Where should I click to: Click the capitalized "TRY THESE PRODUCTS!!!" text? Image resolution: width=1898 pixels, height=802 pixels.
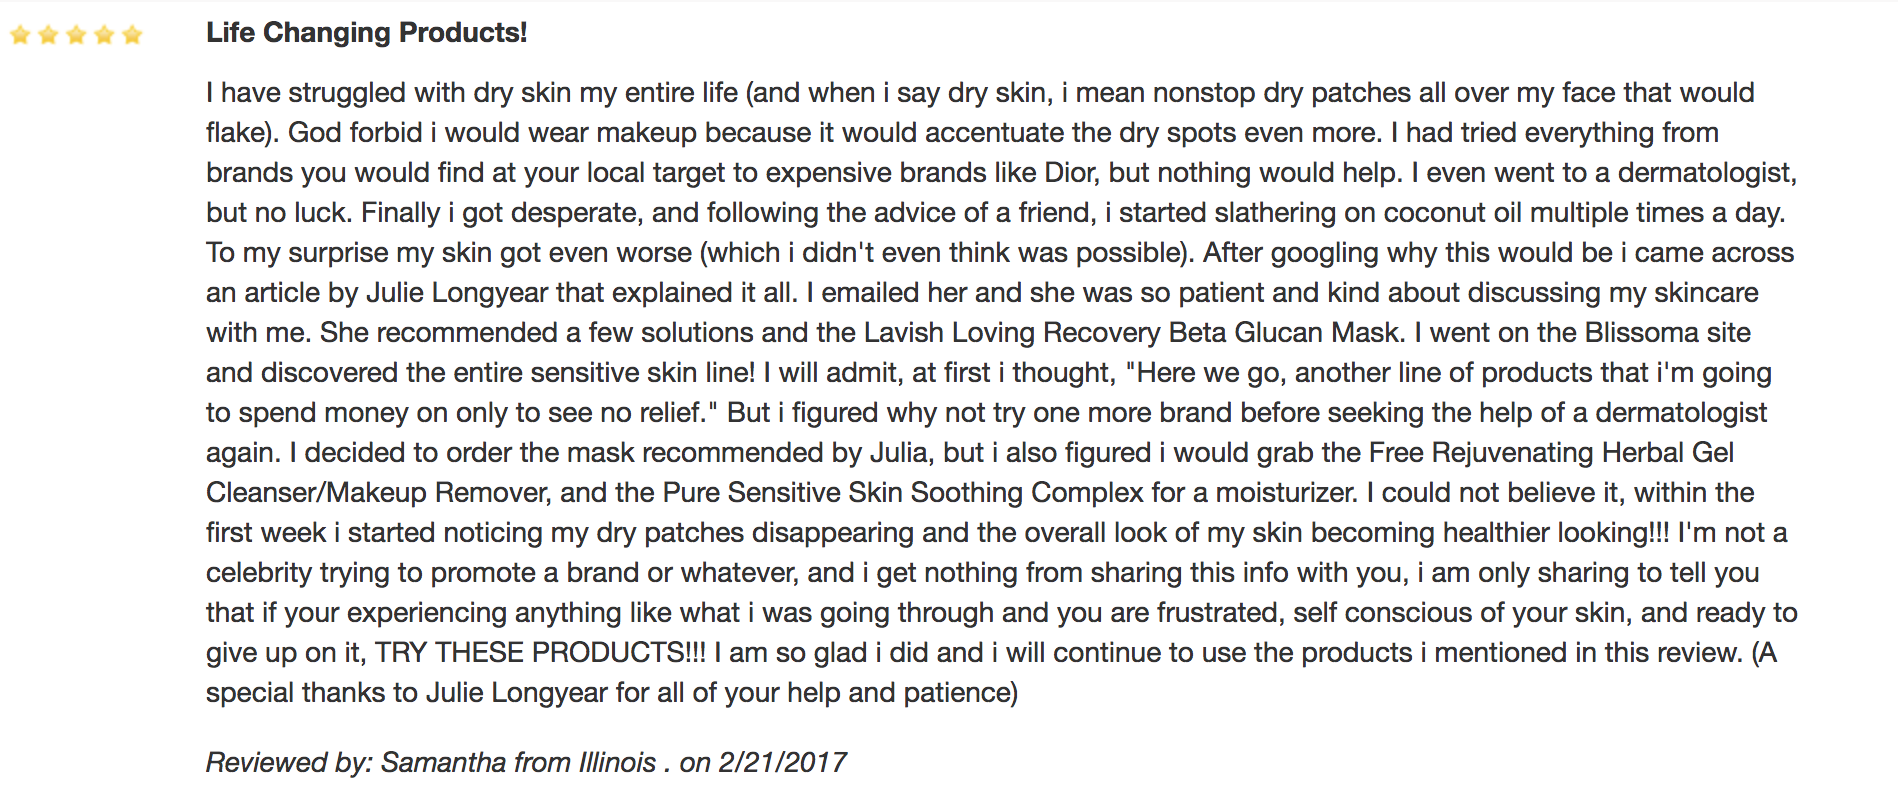tap(540, 653)
